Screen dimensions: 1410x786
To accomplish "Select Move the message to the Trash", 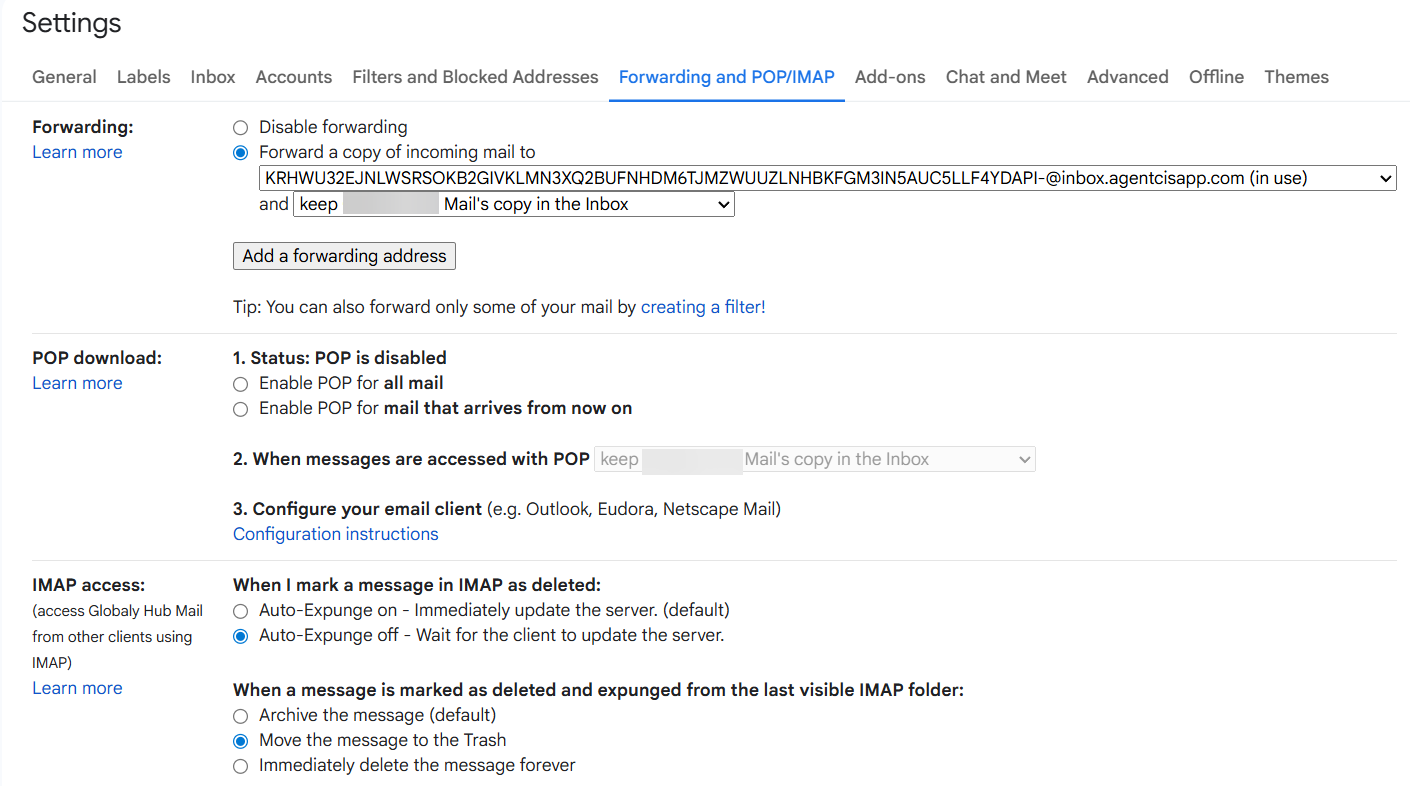I will point(240,741).
